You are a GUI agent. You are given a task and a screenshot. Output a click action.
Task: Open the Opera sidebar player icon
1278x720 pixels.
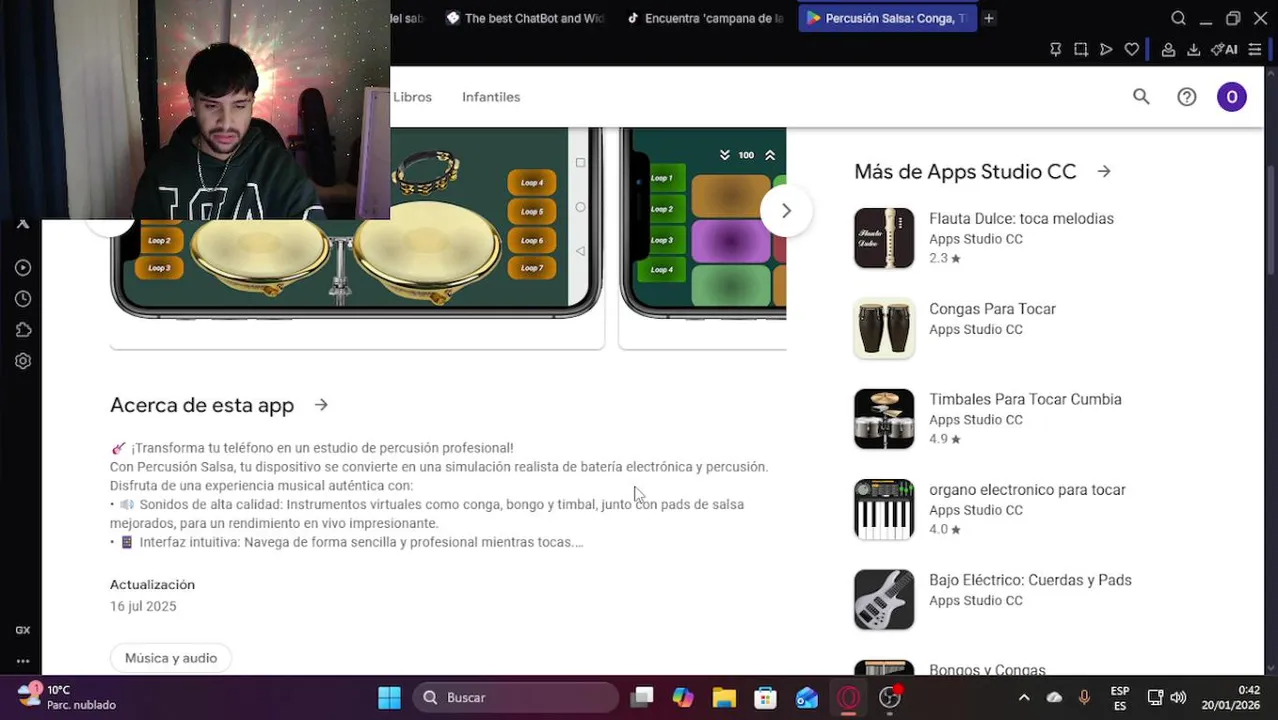23,268
